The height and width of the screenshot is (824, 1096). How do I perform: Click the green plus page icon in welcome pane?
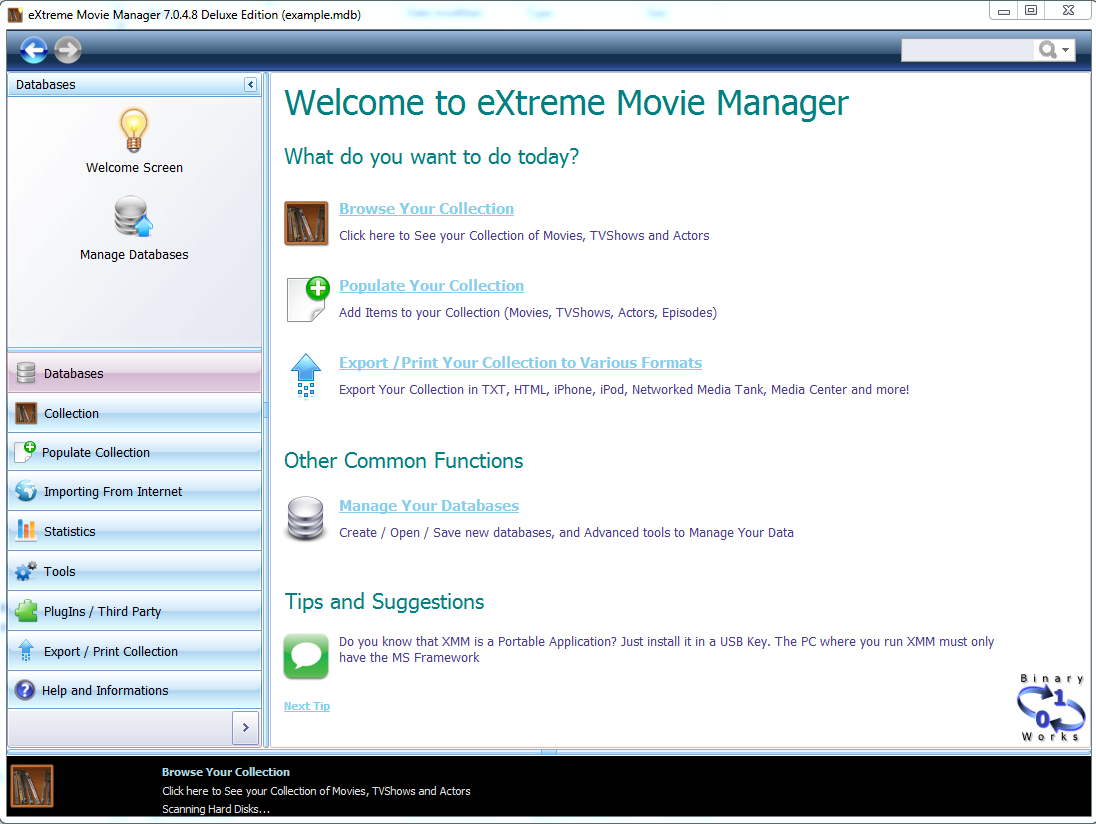click(x=308, y=299)
